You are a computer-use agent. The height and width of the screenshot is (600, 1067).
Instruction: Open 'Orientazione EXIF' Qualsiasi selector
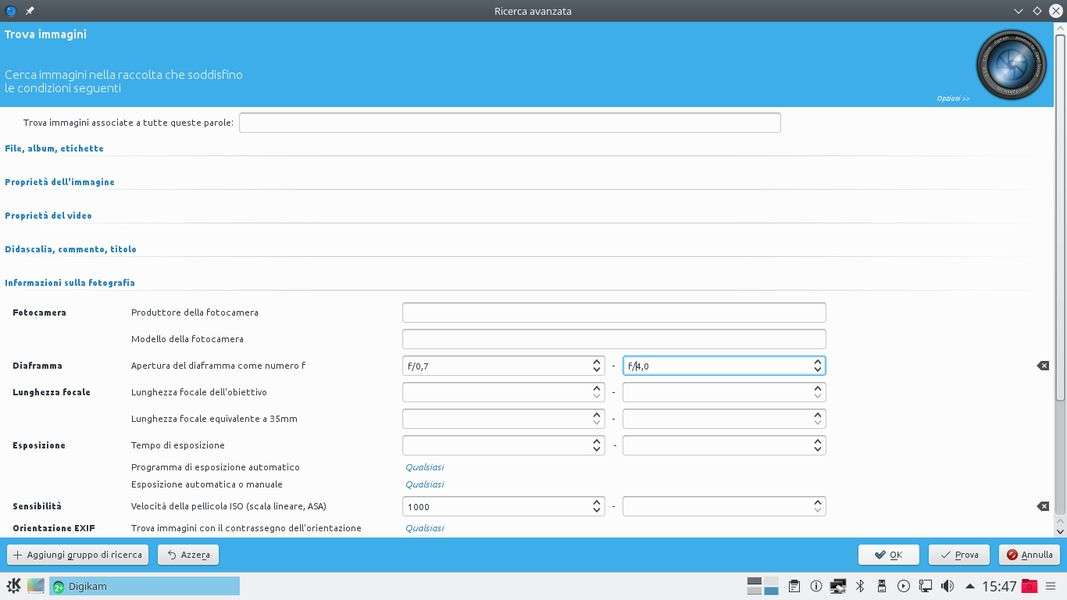coord(424,528)
